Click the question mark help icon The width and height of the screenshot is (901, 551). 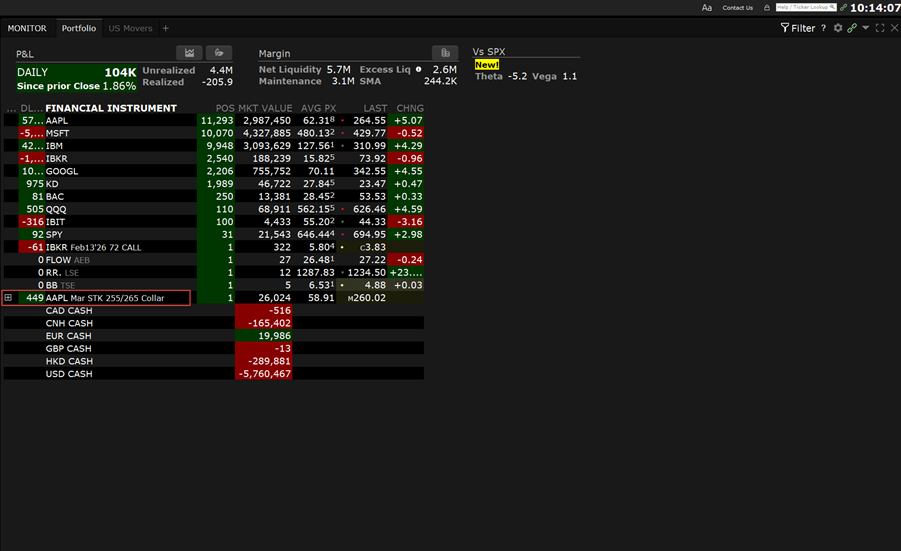[x=824, y=28]
